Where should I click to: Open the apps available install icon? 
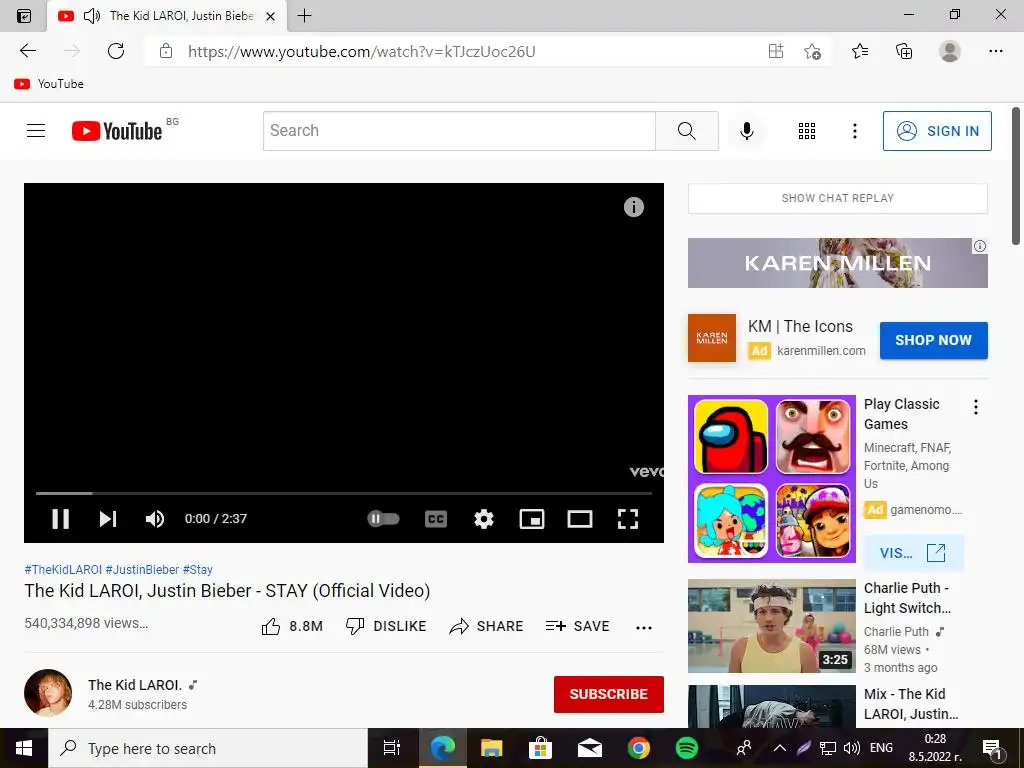[775, 51]
